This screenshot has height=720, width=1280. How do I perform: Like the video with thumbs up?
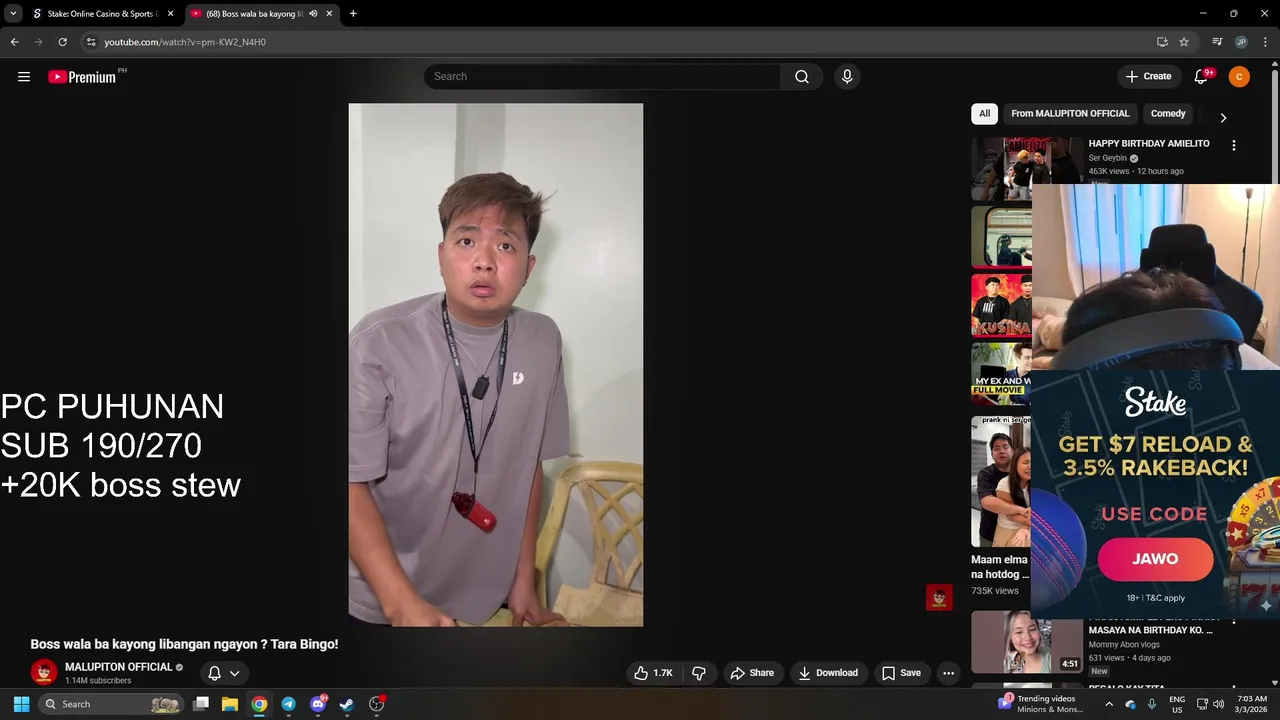click(x=652, y=673)
